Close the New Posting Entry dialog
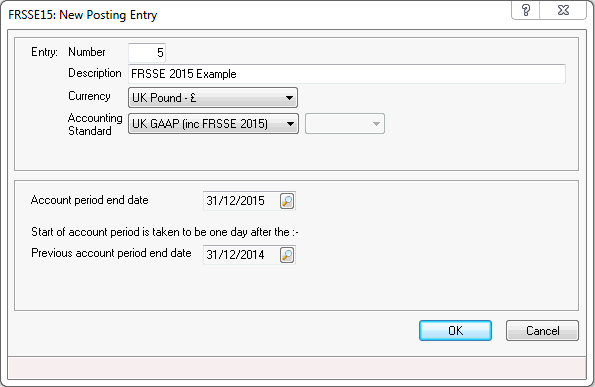595x387 pixels. 564,10
